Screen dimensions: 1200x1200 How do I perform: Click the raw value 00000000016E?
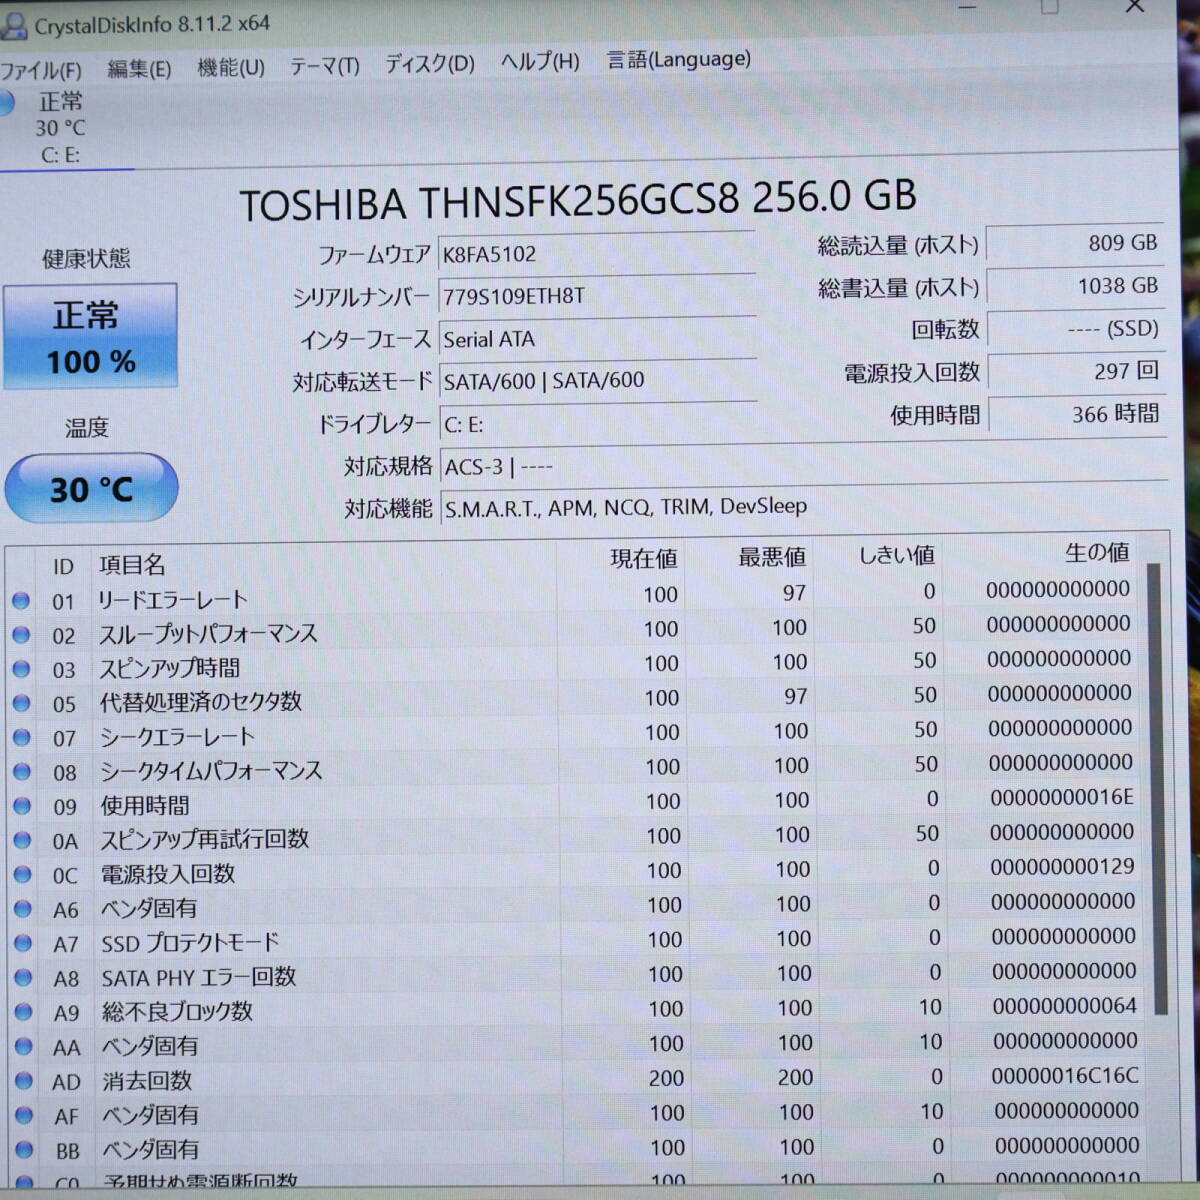[1062, 797]
